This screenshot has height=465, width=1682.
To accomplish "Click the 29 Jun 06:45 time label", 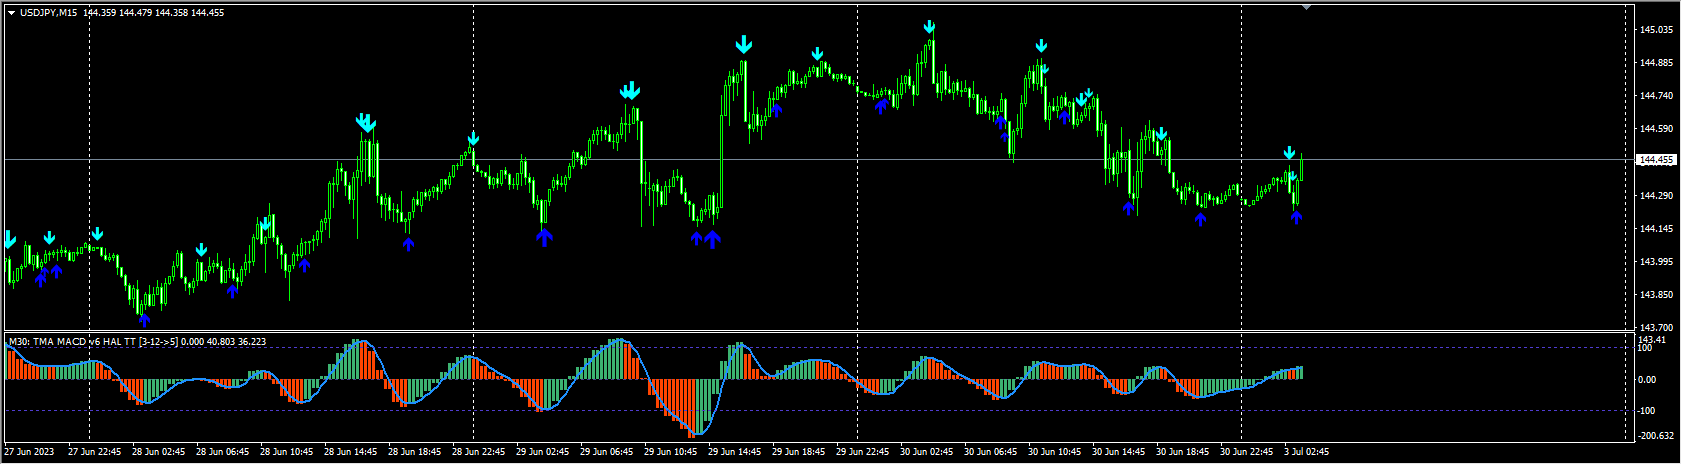I will [607, 452].
